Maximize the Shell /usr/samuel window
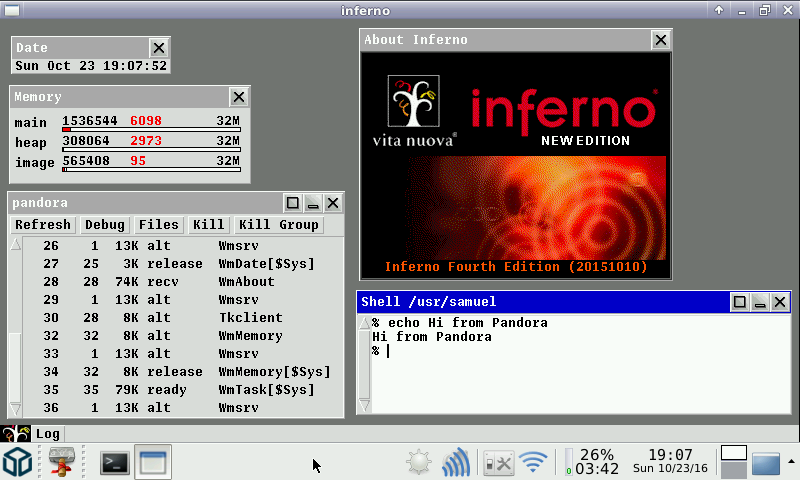 click(x=740, y=302)
